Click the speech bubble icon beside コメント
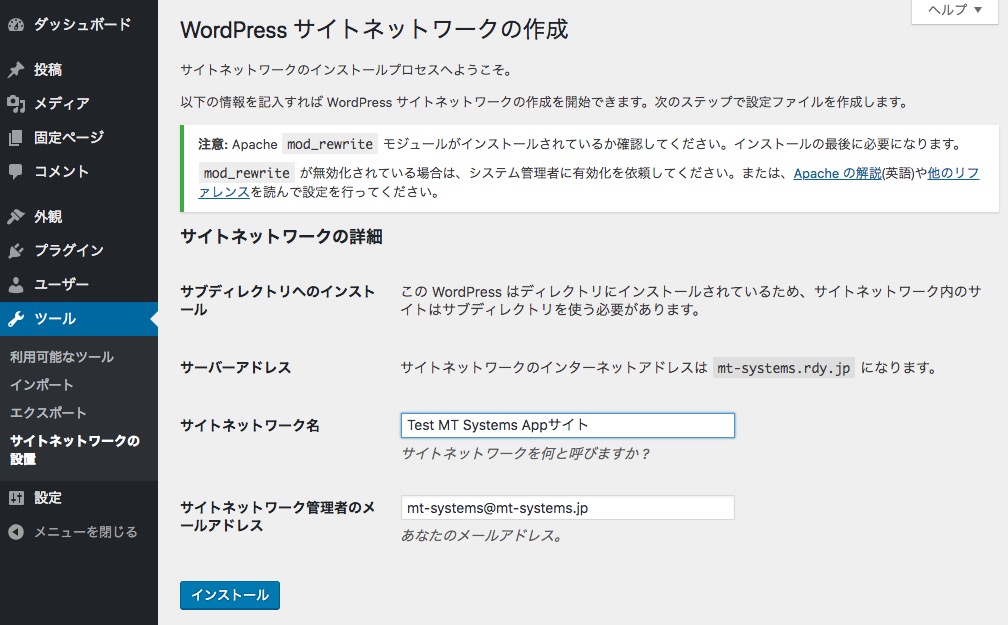Viewport: 1008px width, 625px height. (16, 172)
